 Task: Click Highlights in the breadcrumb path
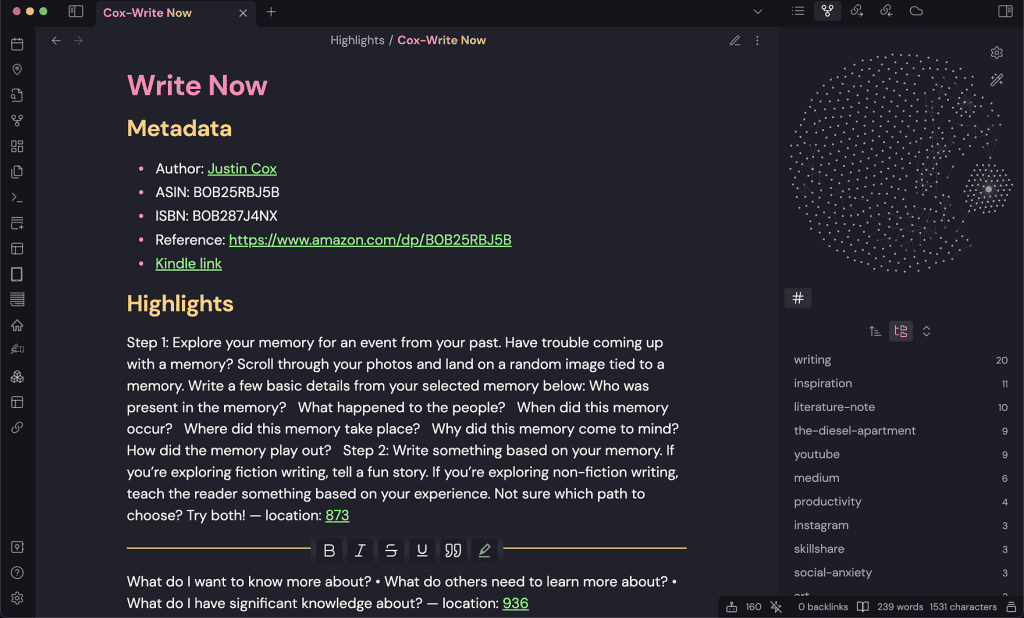(355, 40)
